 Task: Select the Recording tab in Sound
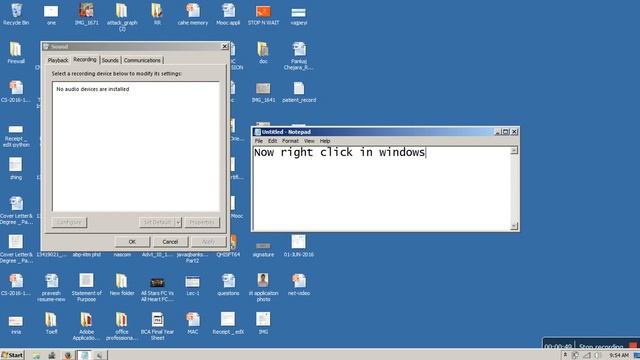click(85, 59)
